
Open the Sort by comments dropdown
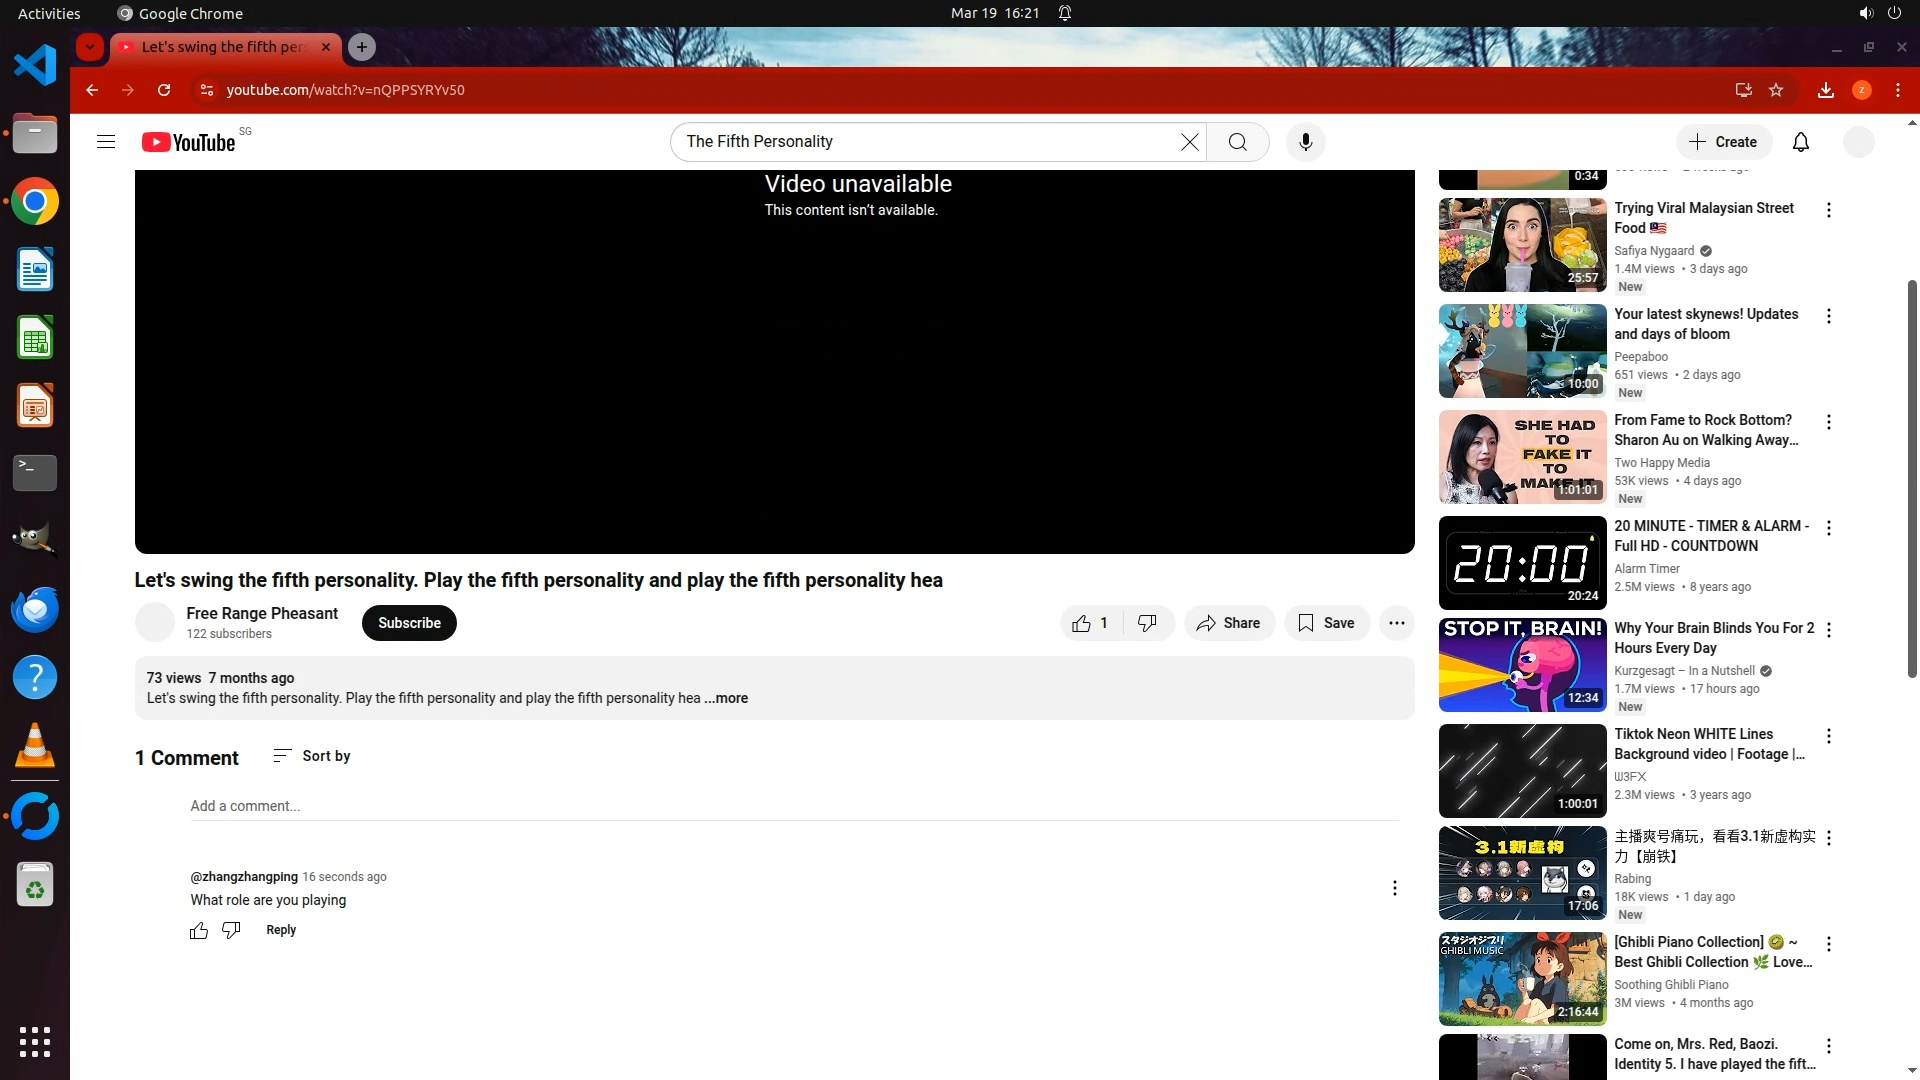pyautogui.click(x=312, y=756)
